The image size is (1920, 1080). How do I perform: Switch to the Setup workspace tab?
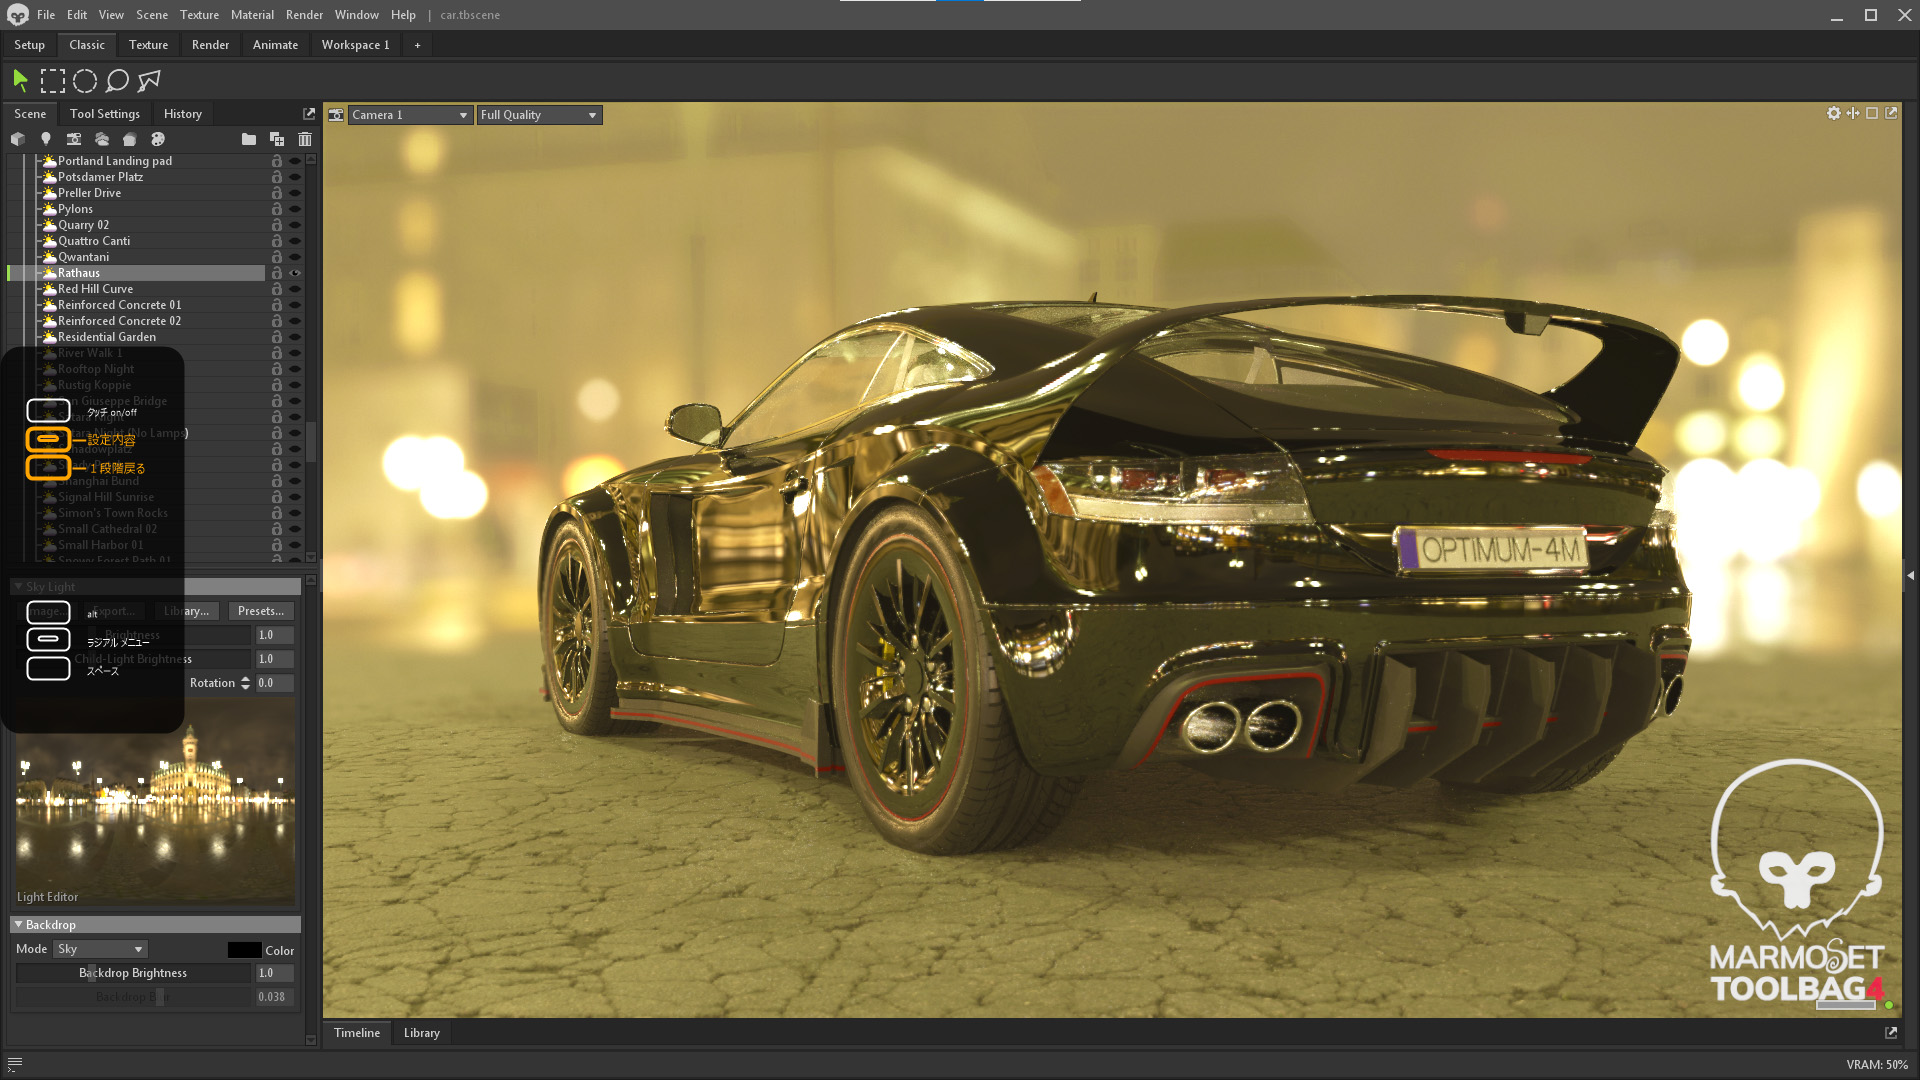tap(29, 45)
